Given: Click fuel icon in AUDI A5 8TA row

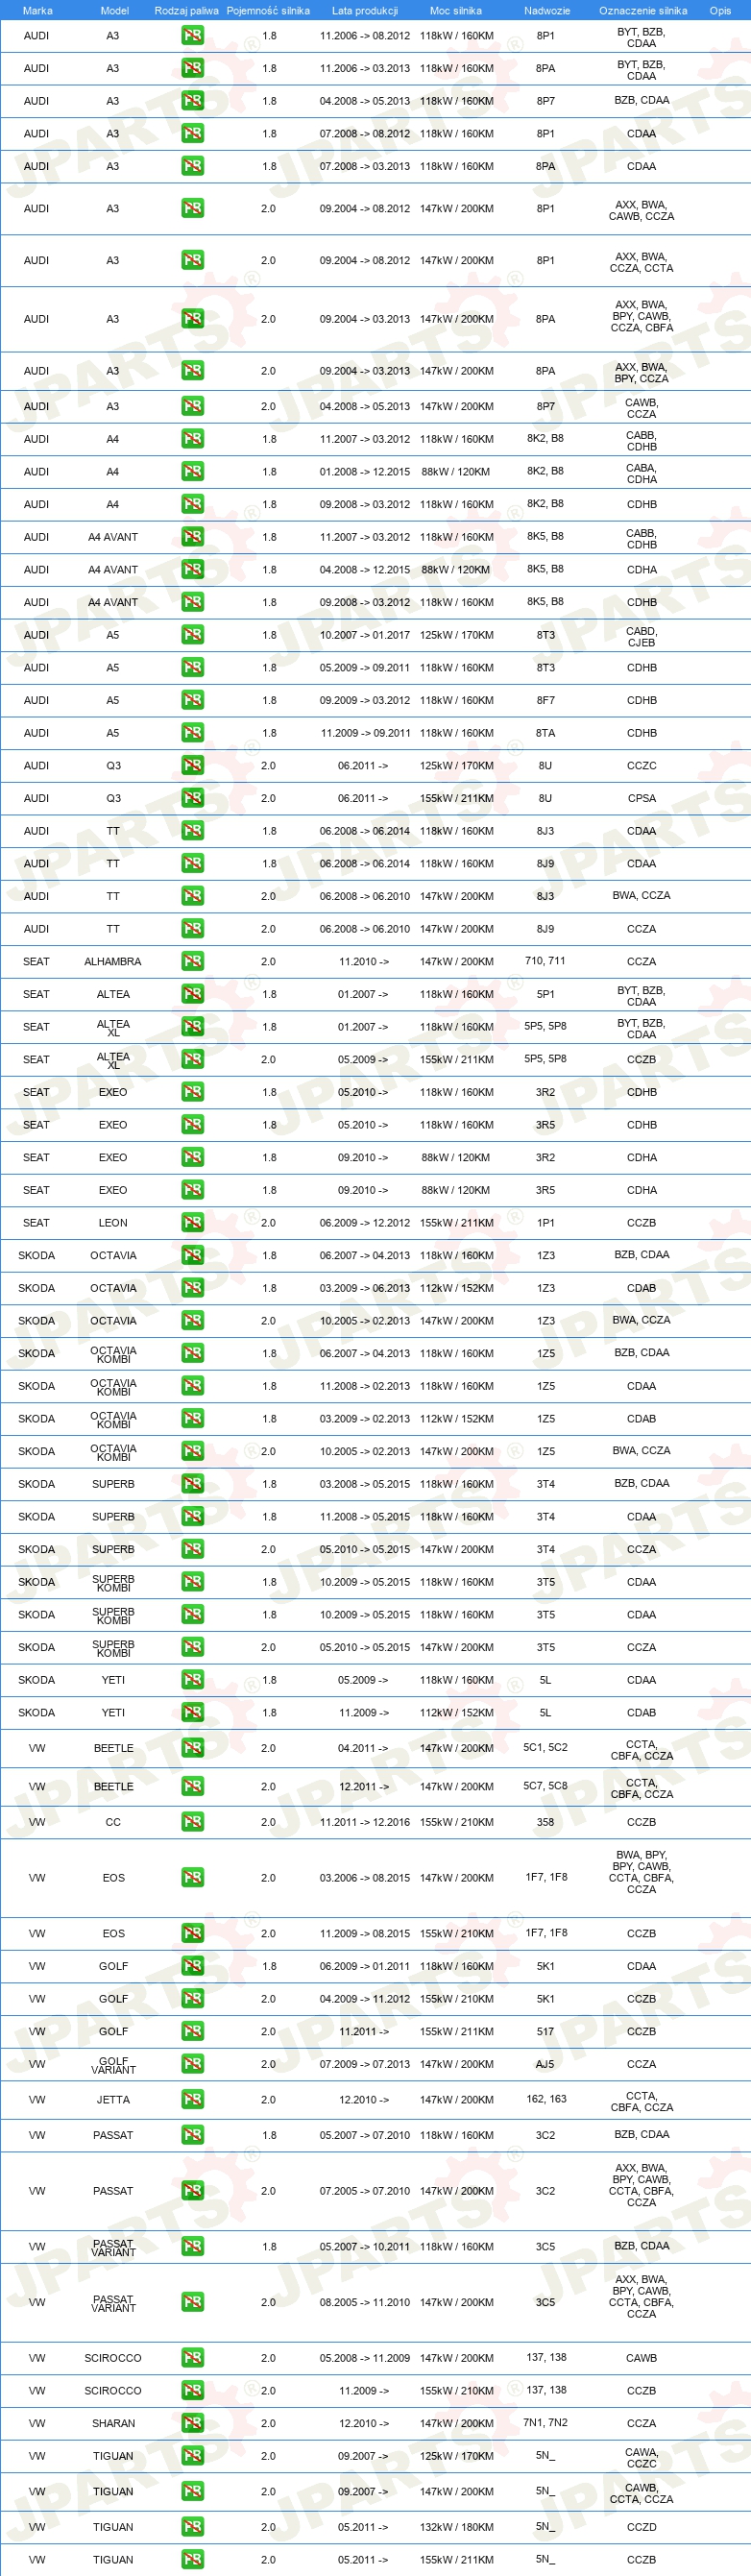Looking at the screenshot, I should [193, 733].
